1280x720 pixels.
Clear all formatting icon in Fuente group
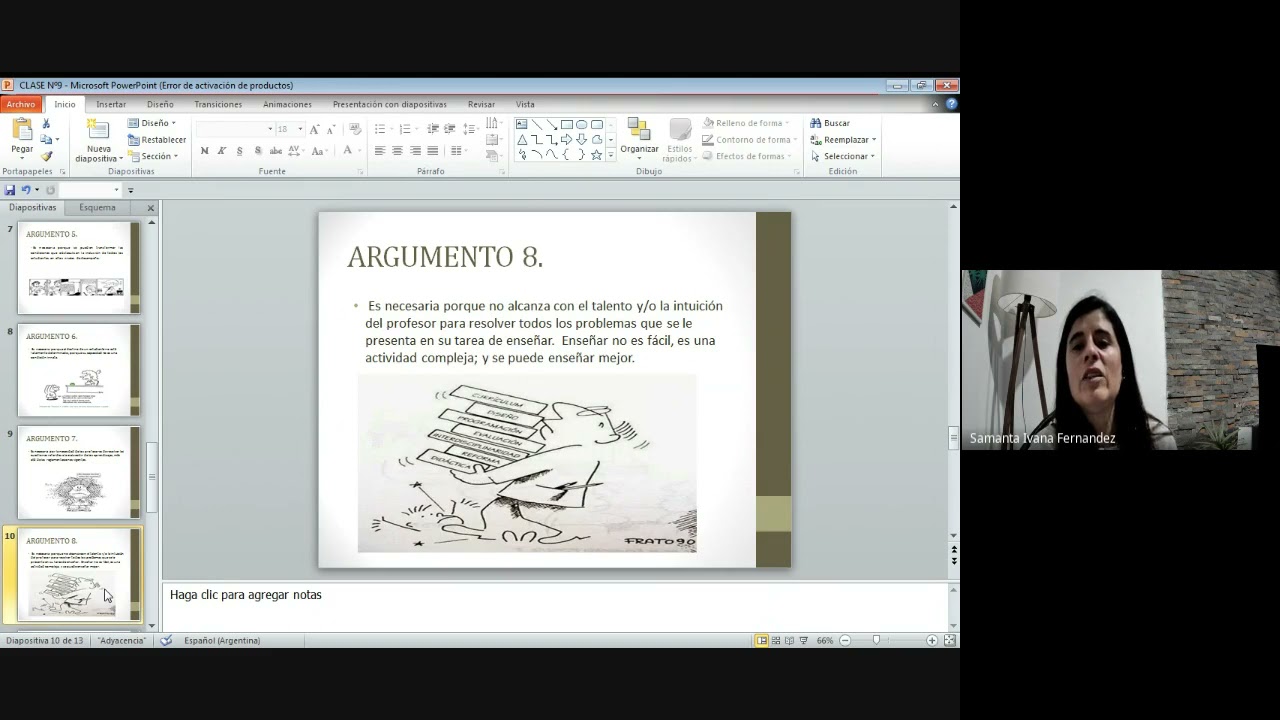(354, 128)
